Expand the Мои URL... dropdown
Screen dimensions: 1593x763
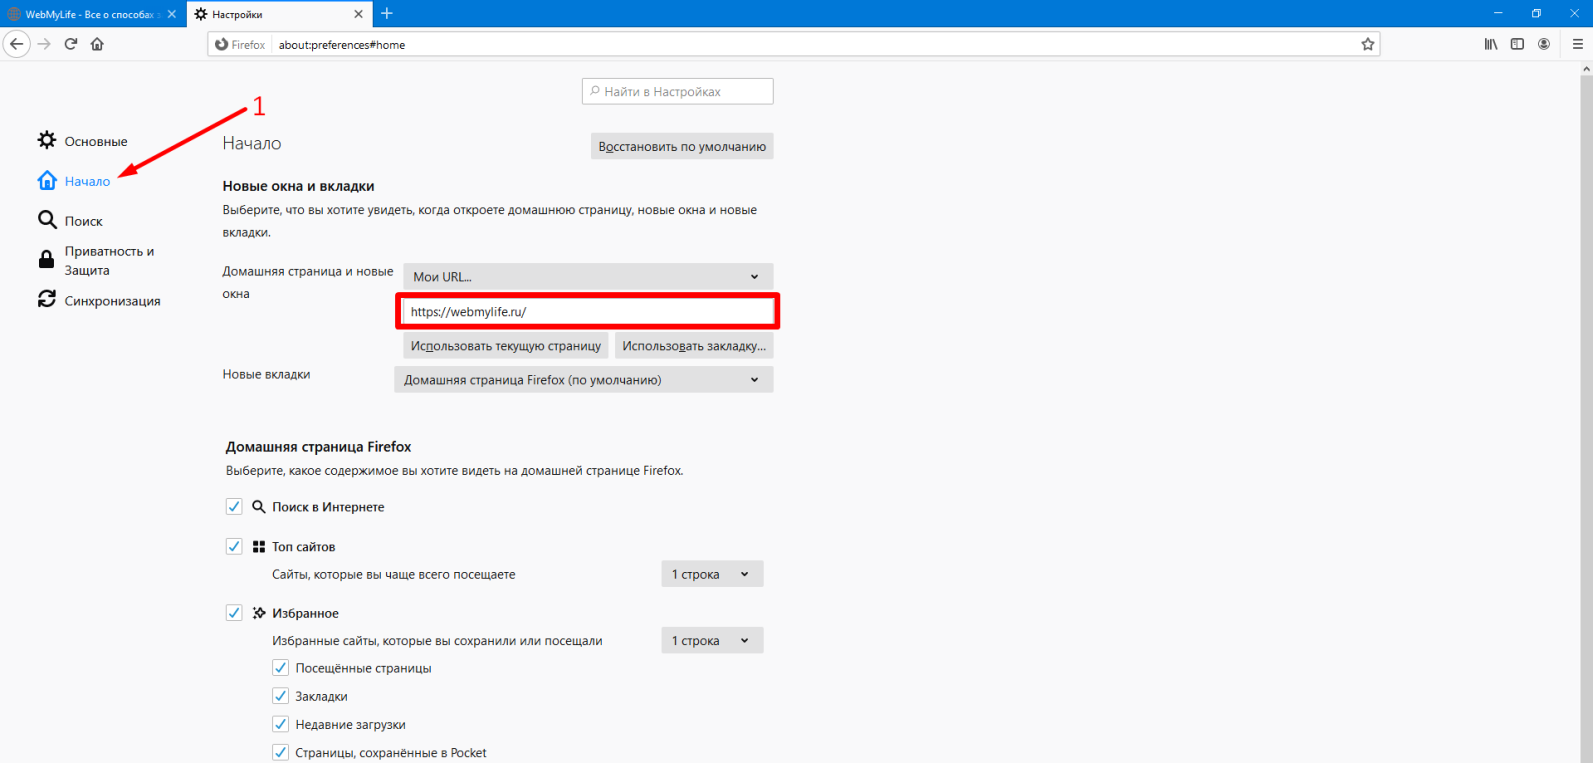point(588,276)
